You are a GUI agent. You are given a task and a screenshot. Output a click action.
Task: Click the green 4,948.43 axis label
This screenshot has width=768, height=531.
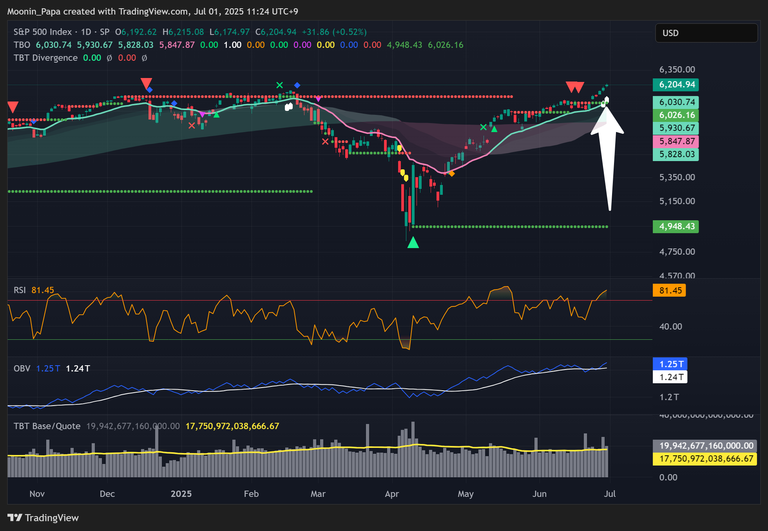point(676,226)
